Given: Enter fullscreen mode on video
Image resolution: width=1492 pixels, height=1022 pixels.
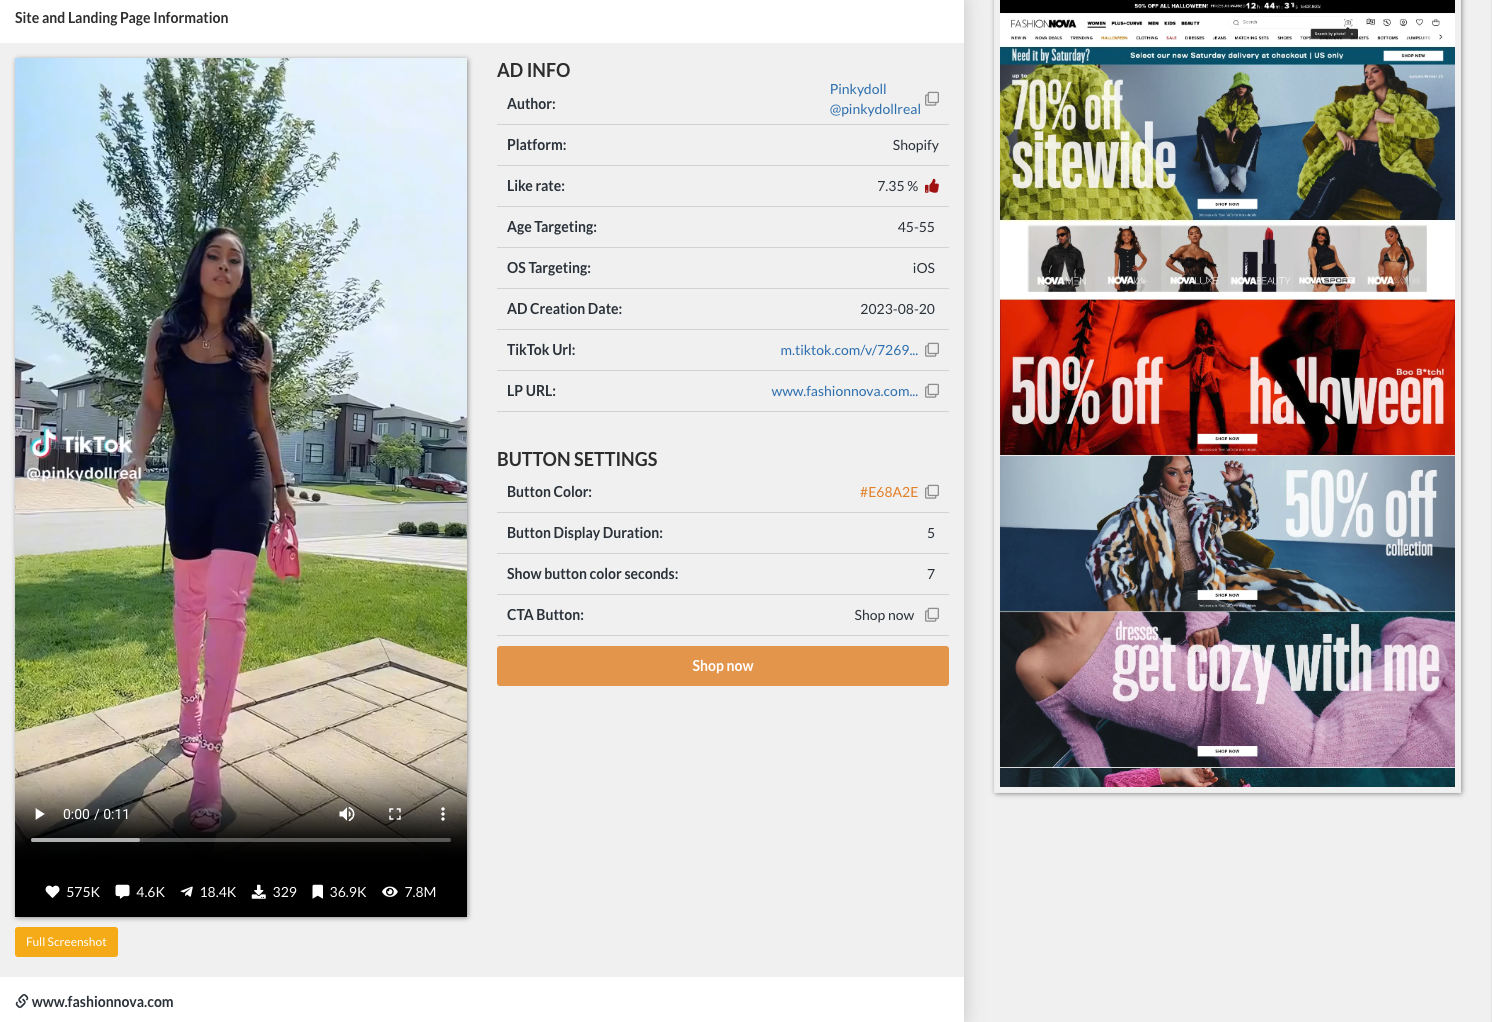Looking at the screenshot, I should (x=395, y=814).
